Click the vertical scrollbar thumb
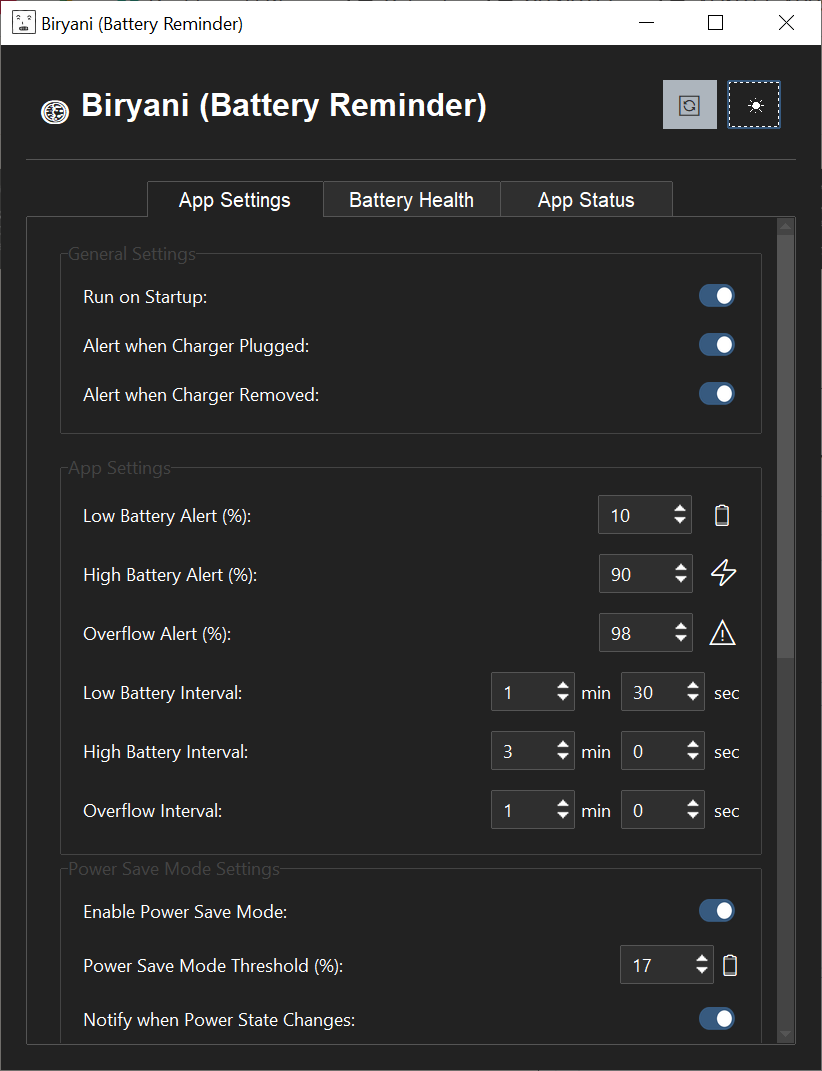 tap(786, 447)
